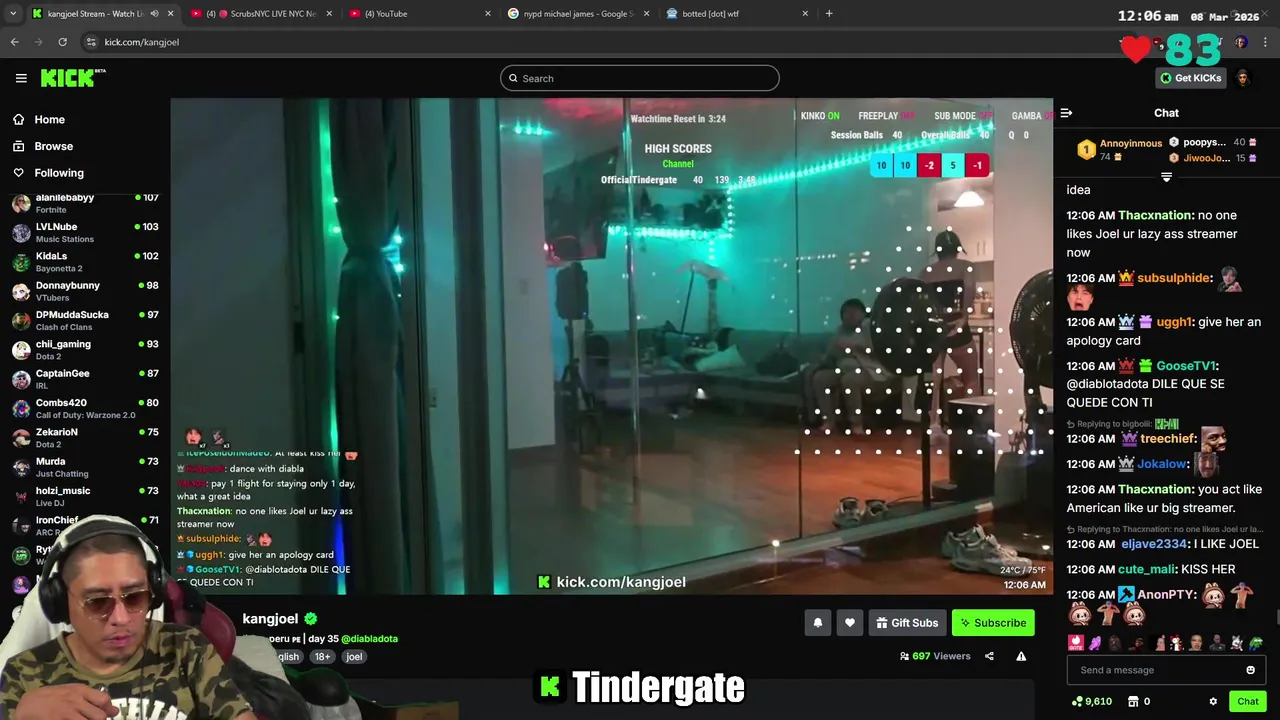Click GooseTV1 username in chat
The height and width of the screenshot is (720, 1280).
tap(1186, 366)
